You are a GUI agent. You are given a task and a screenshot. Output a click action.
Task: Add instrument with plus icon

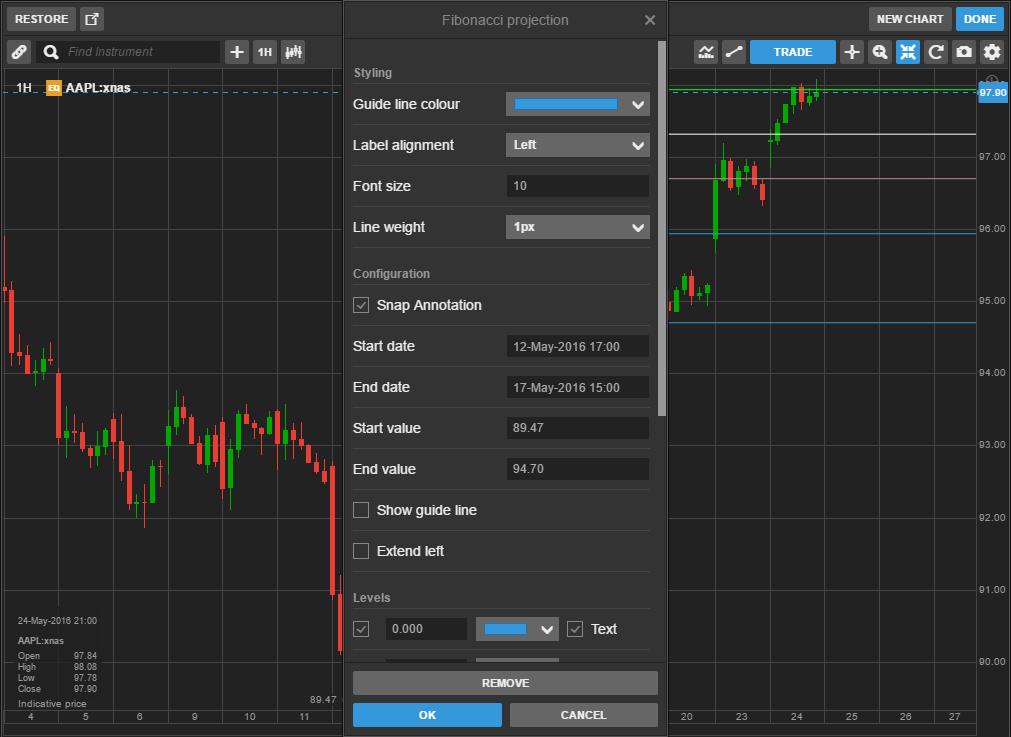point(237,52)
